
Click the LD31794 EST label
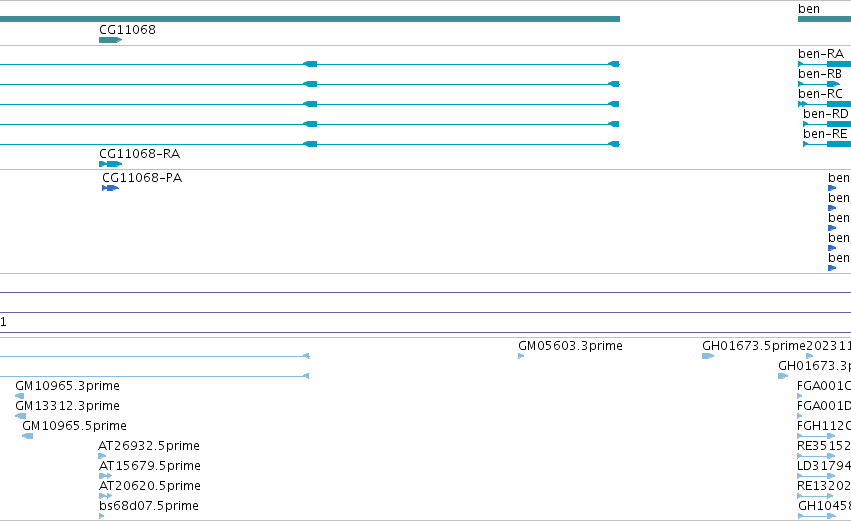click(x=824, y=466)
